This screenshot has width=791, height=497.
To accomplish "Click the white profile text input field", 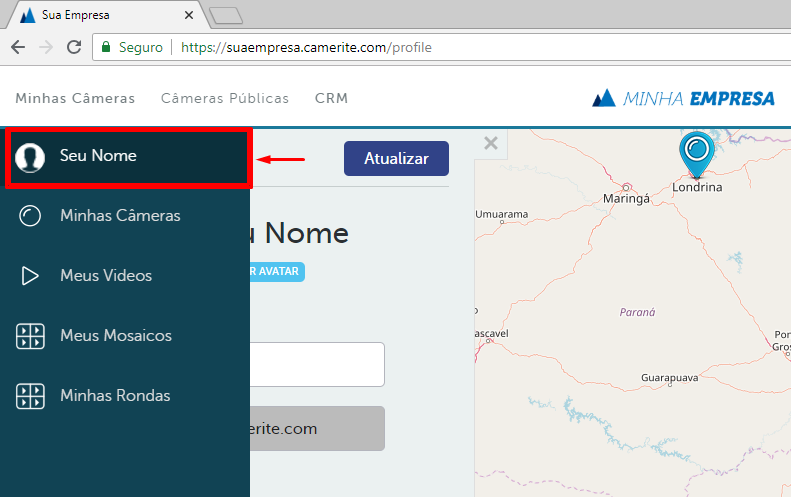I will 317,364.
